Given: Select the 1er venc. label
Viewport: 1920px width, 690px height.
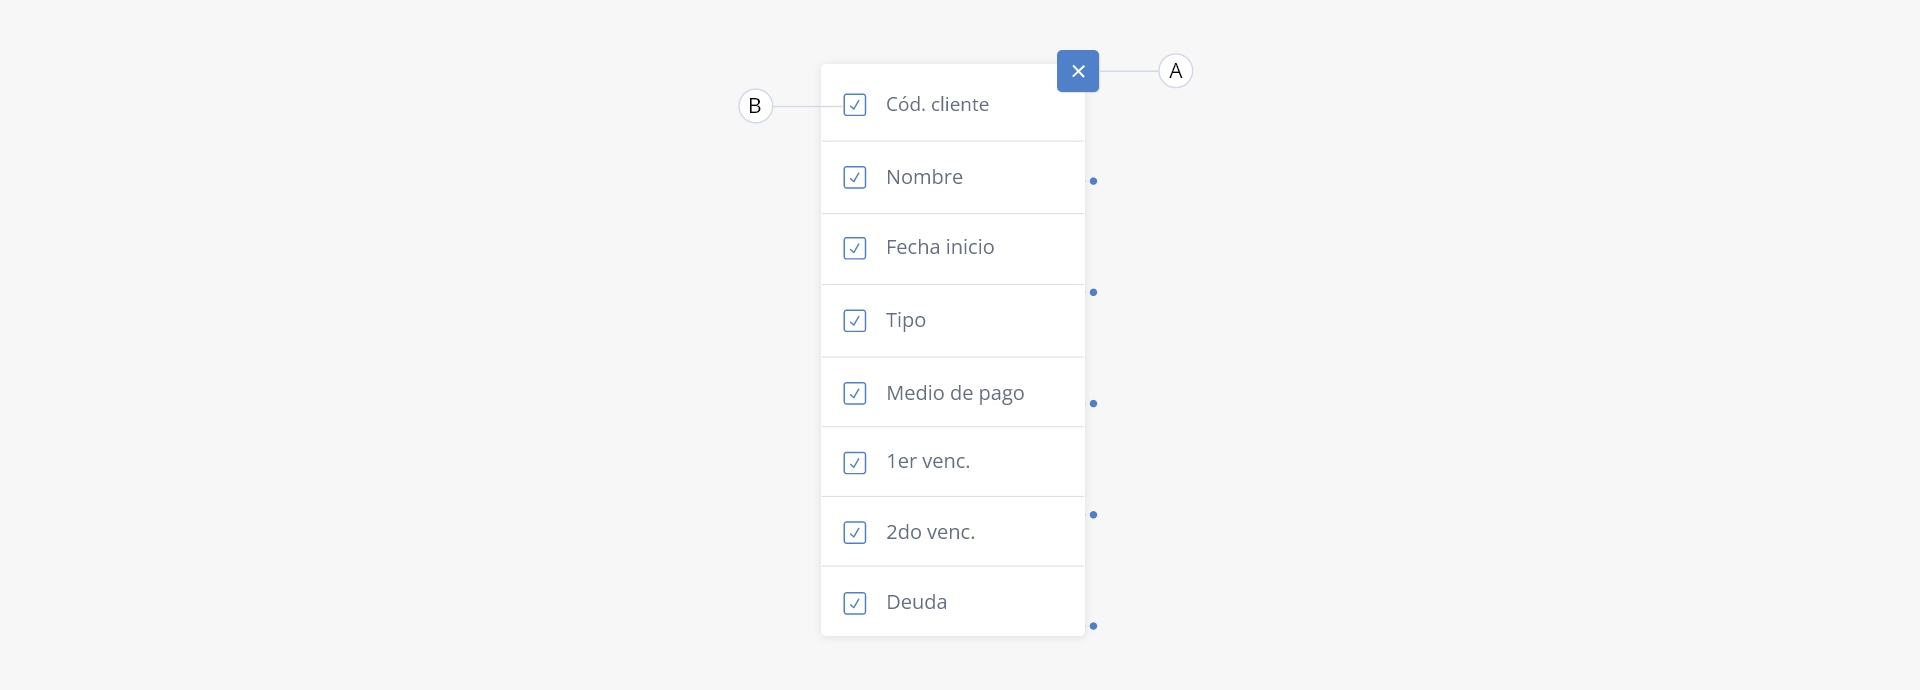Looking at the screenshot, I should 928,461.
